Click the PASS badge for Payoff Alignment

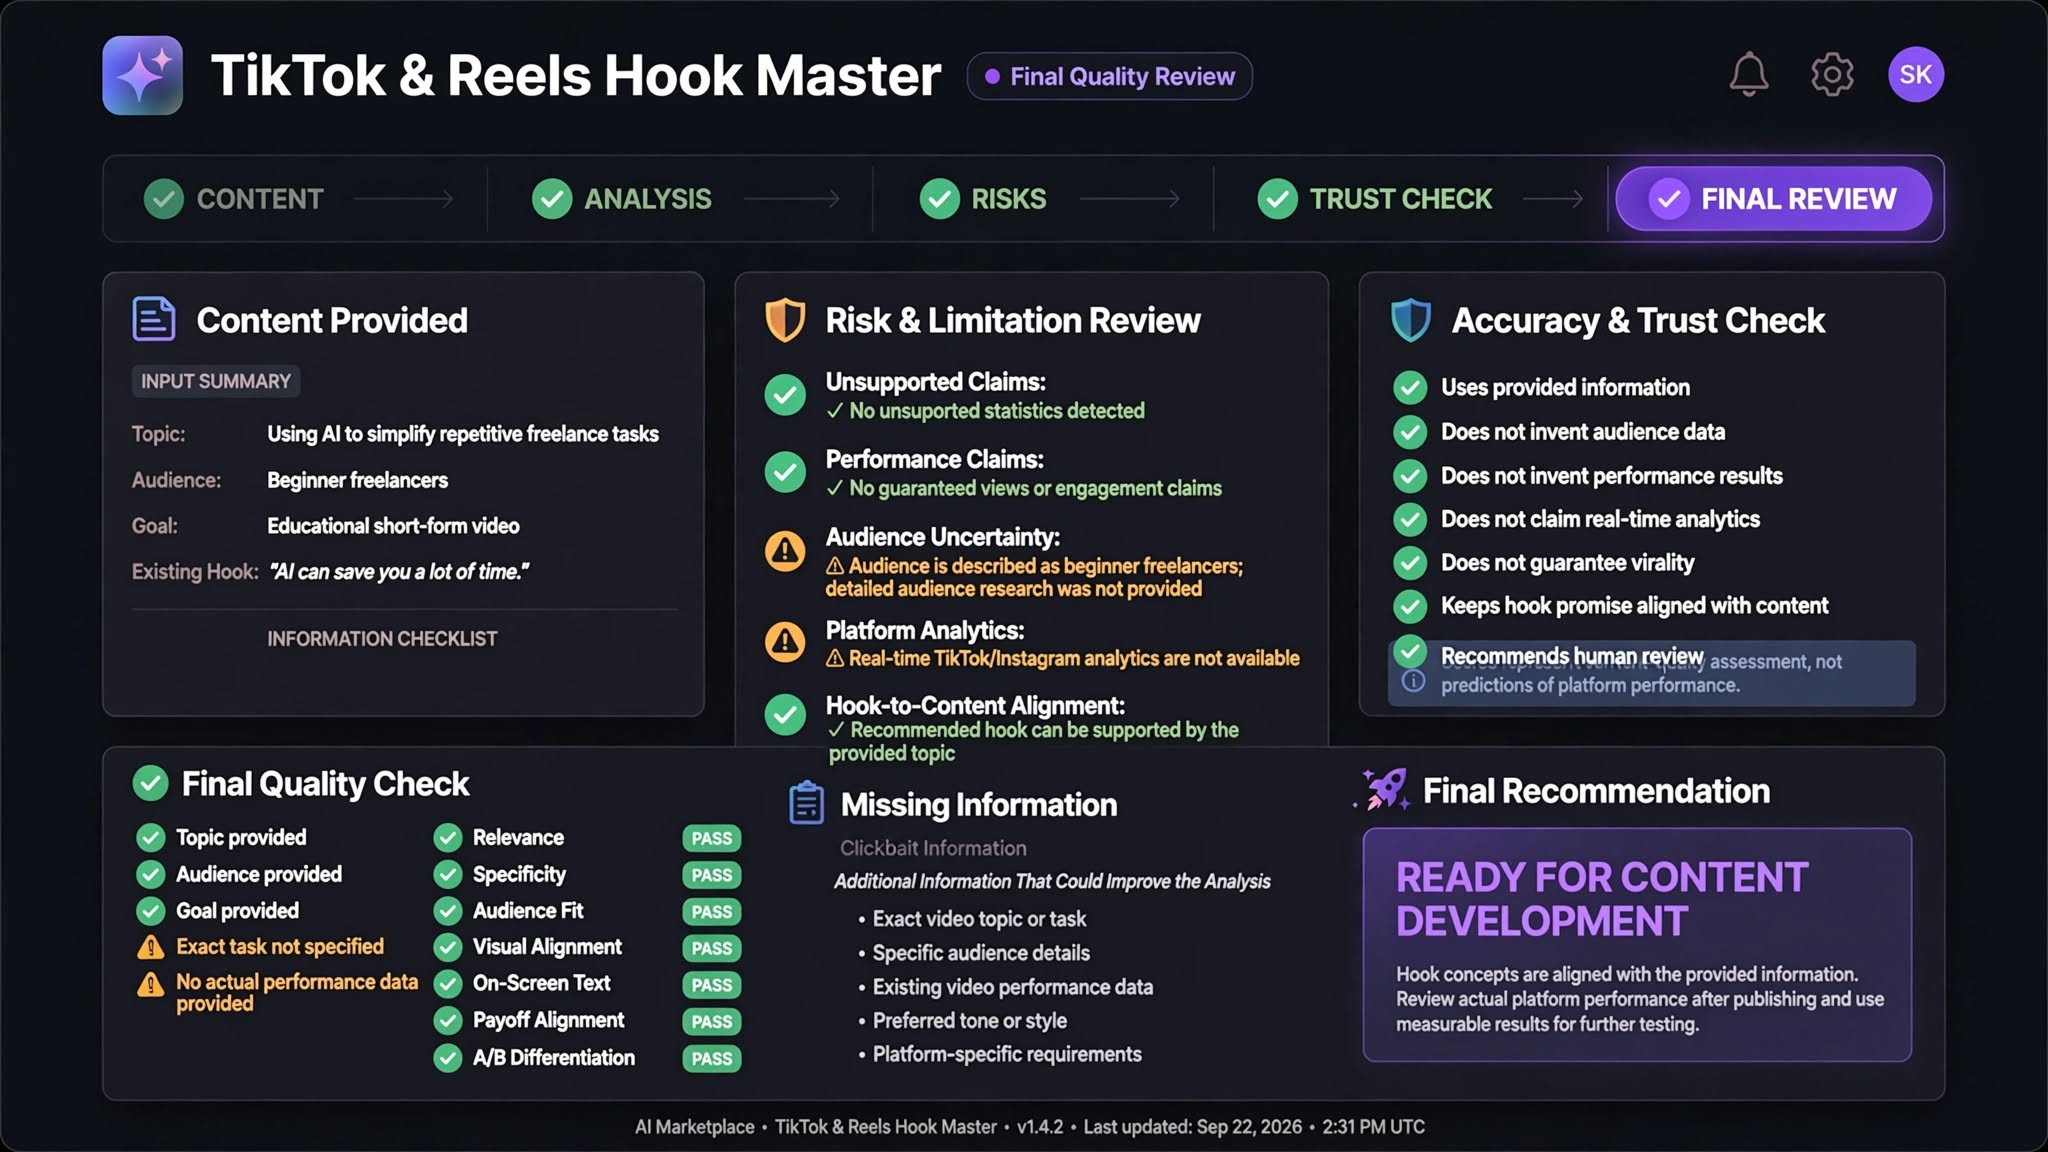coord(711,1022)
